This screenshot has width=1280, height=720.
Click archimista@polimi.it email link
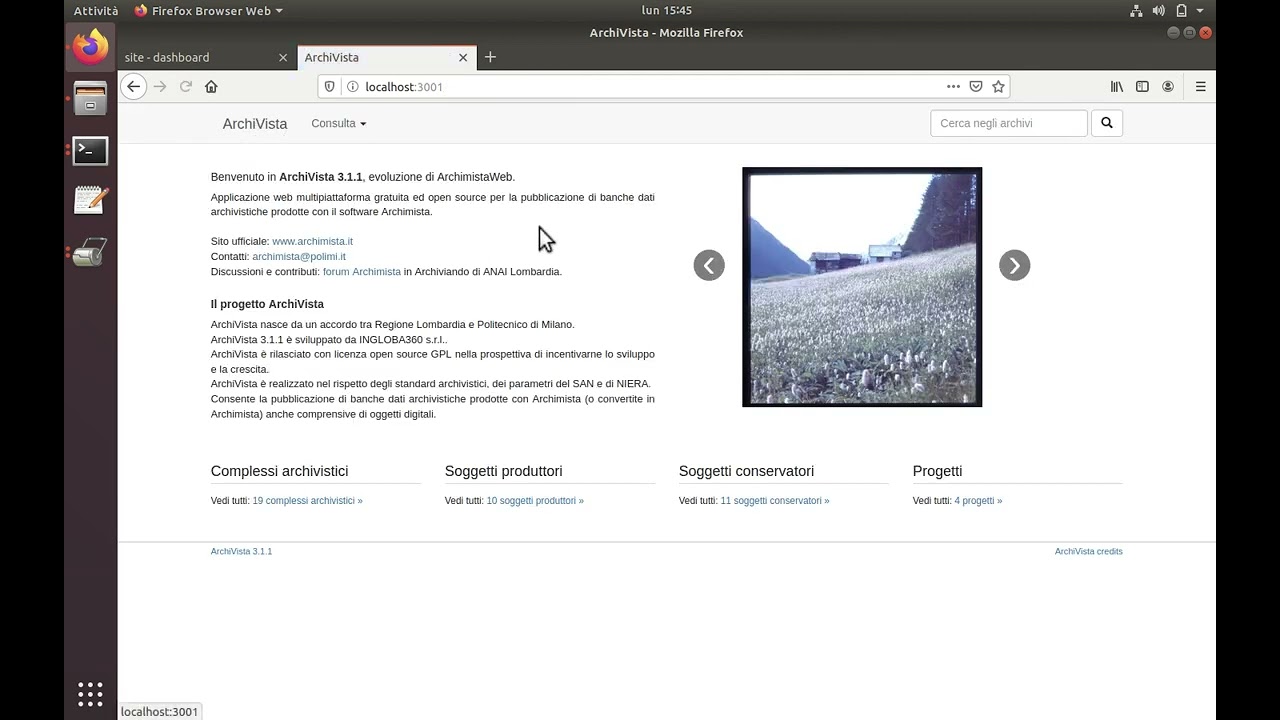pos(299,256)
